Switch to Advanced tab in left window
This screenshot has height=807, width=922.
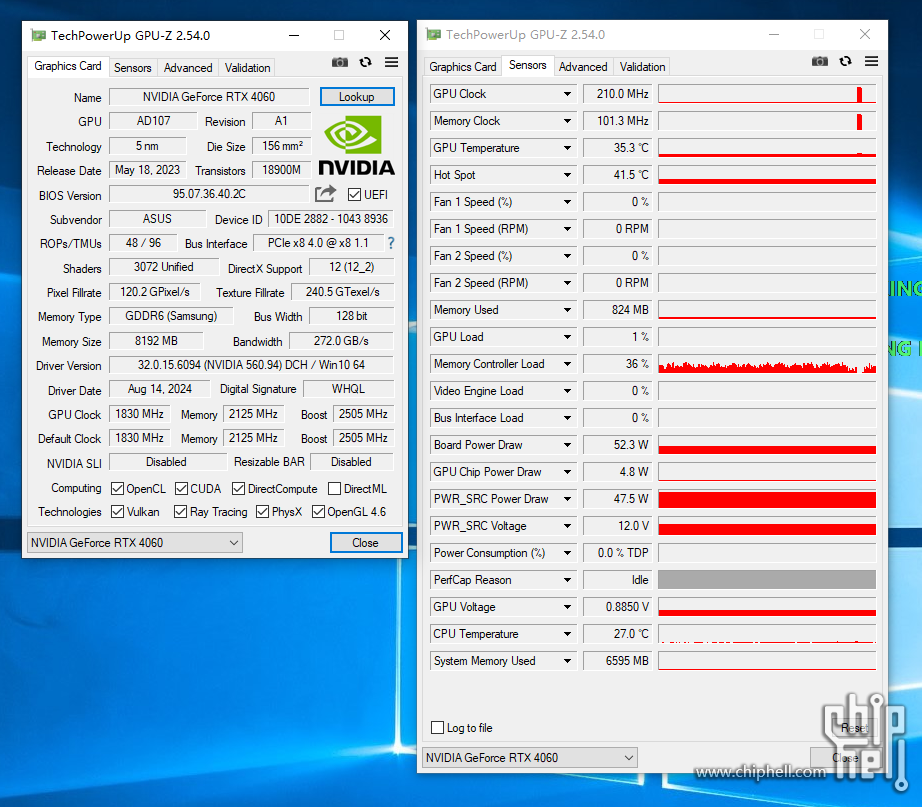point(188,68)
